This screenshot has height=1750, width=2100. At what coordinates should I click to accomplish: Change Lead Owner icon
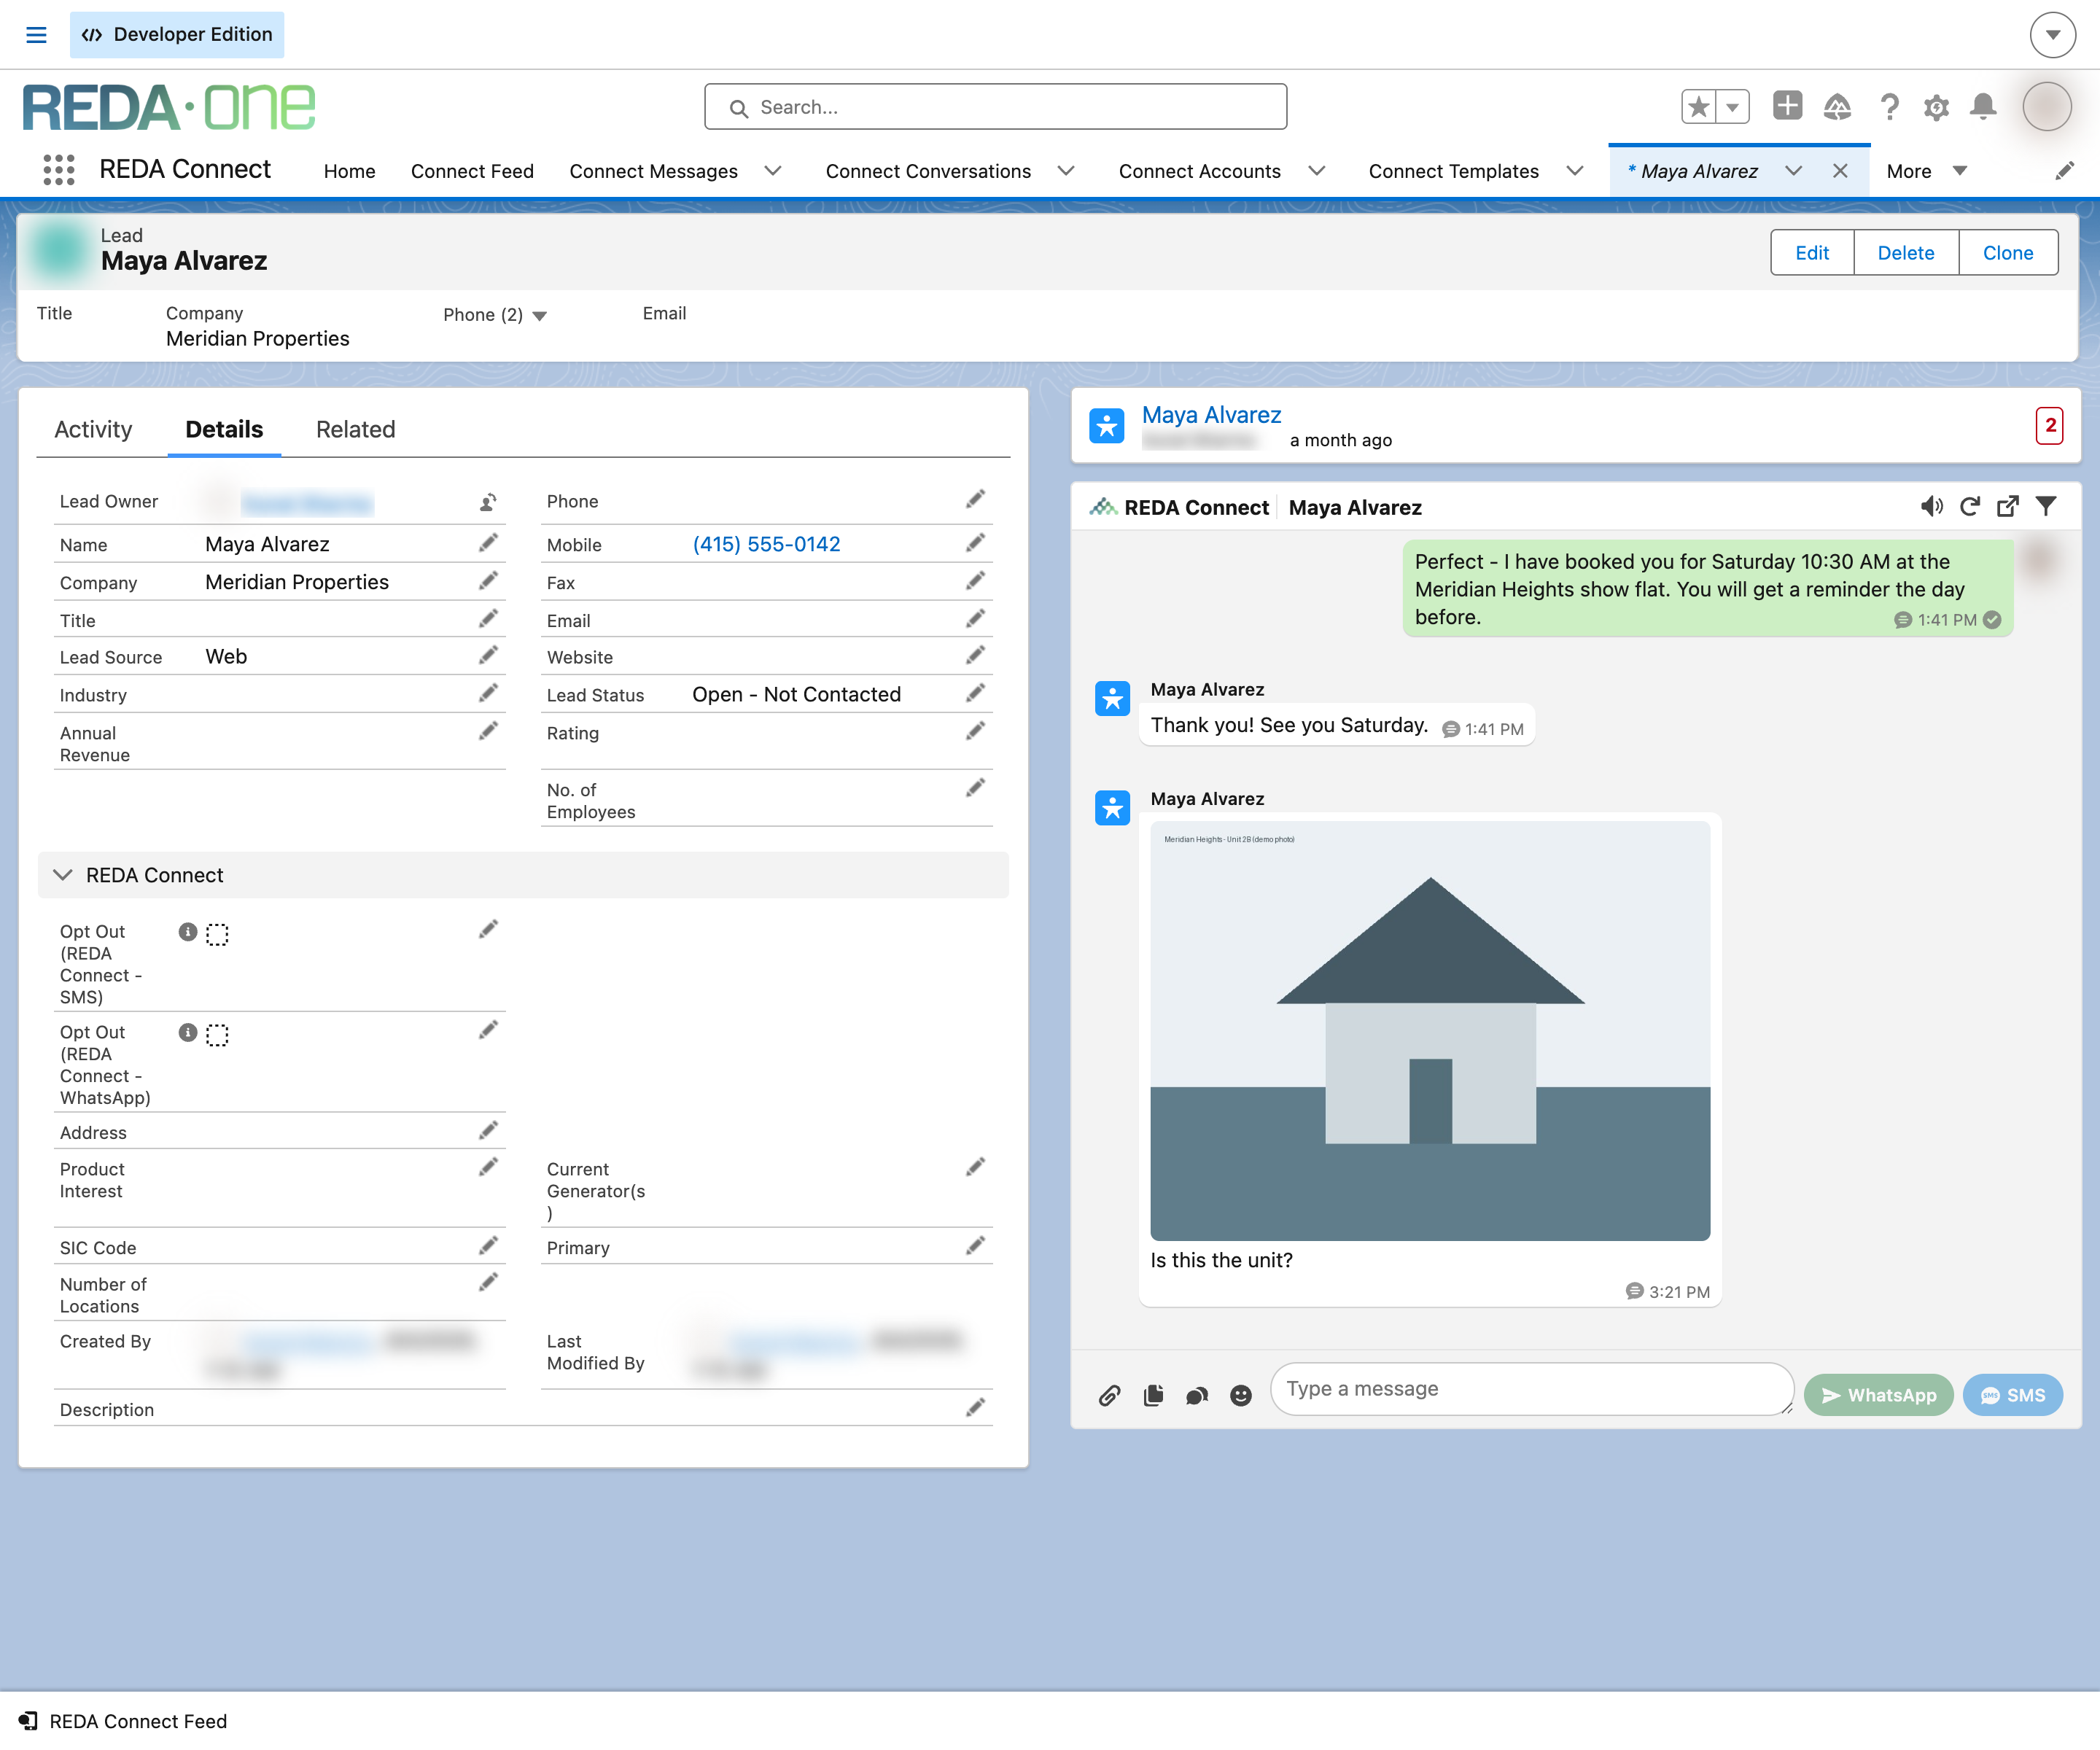[488, 502]
